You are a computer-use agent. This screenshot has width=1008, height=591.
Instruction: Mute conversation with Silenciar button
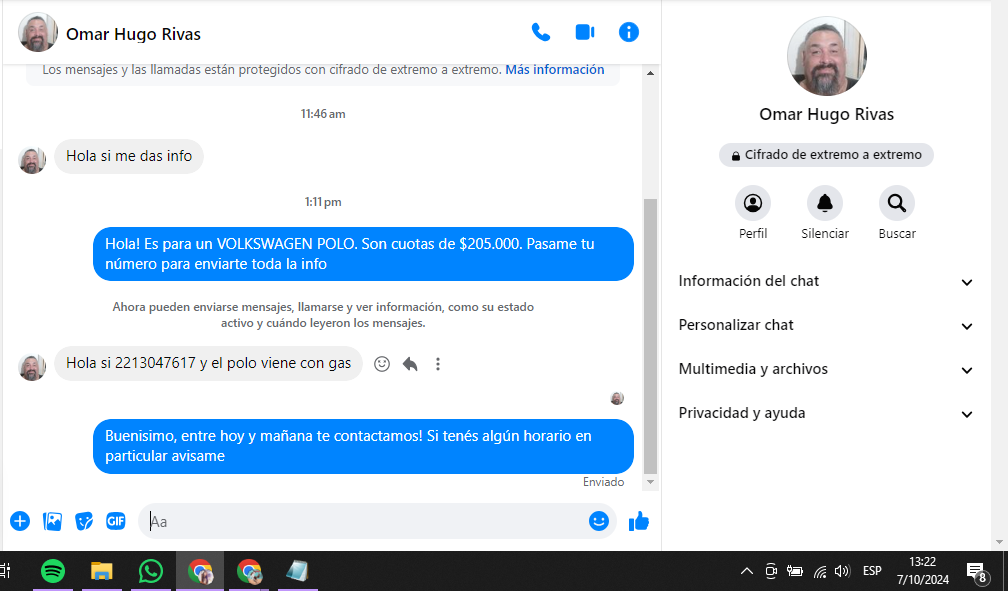(x=825, y=204)
